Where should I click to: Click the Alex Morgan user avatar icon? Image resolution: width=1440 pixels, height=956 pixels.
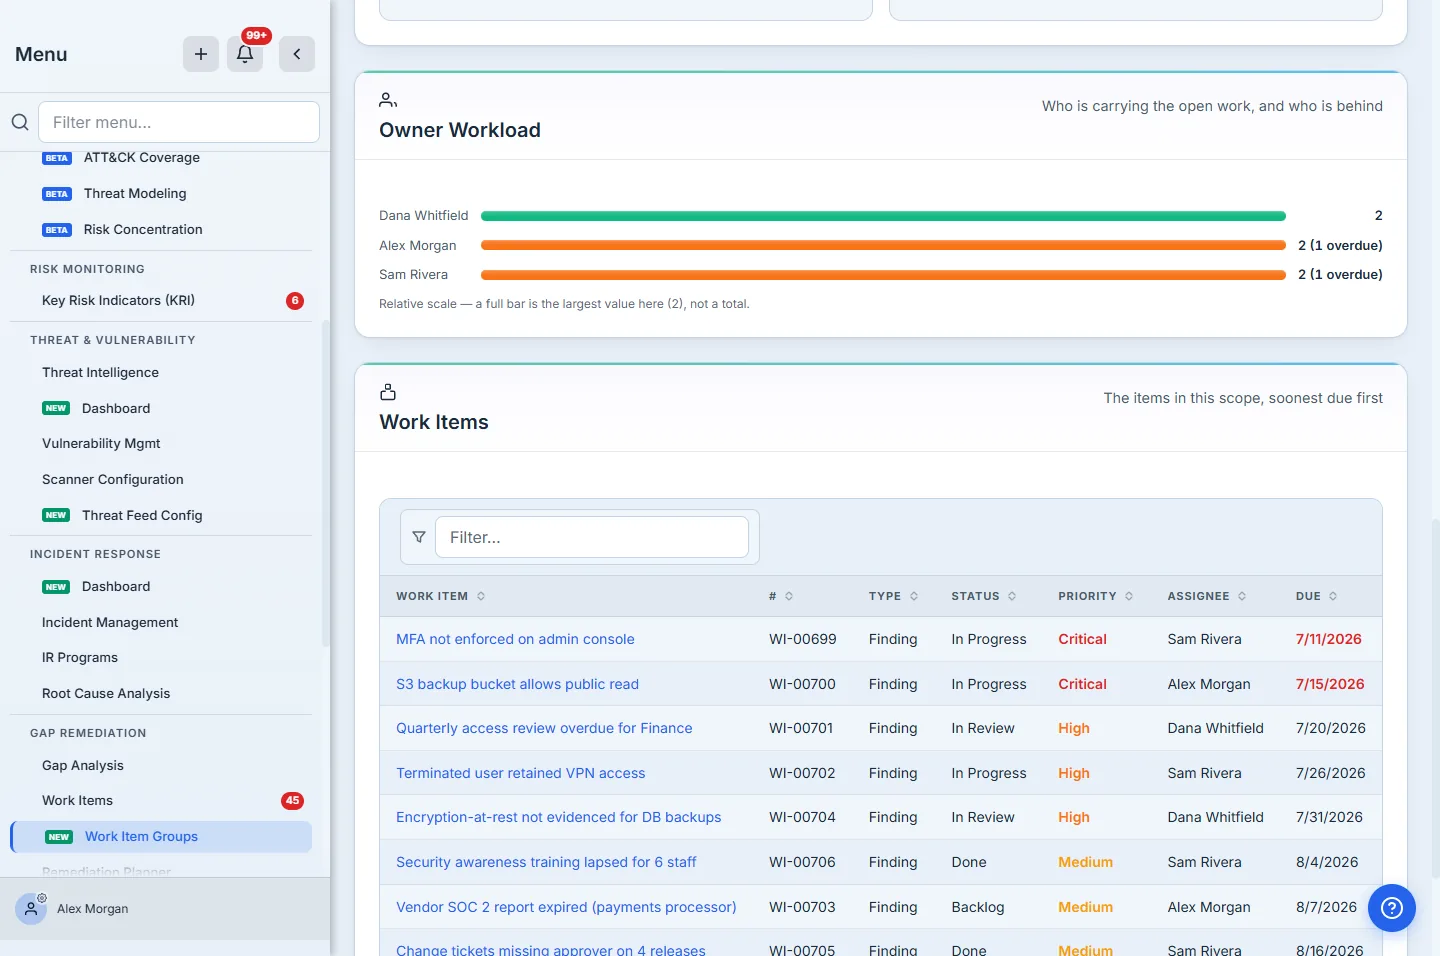click(x=31, y=909)
